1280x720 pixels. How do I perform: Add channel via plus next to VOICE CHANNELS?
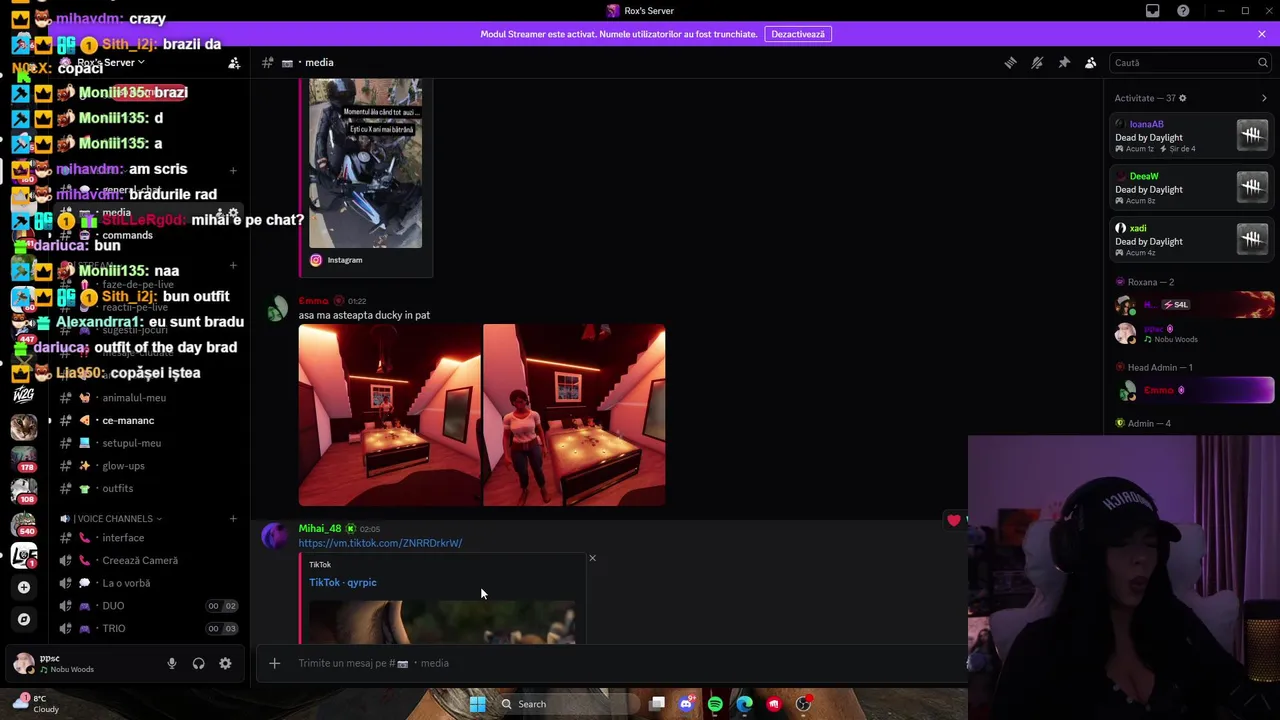click(x=233, y=518)
